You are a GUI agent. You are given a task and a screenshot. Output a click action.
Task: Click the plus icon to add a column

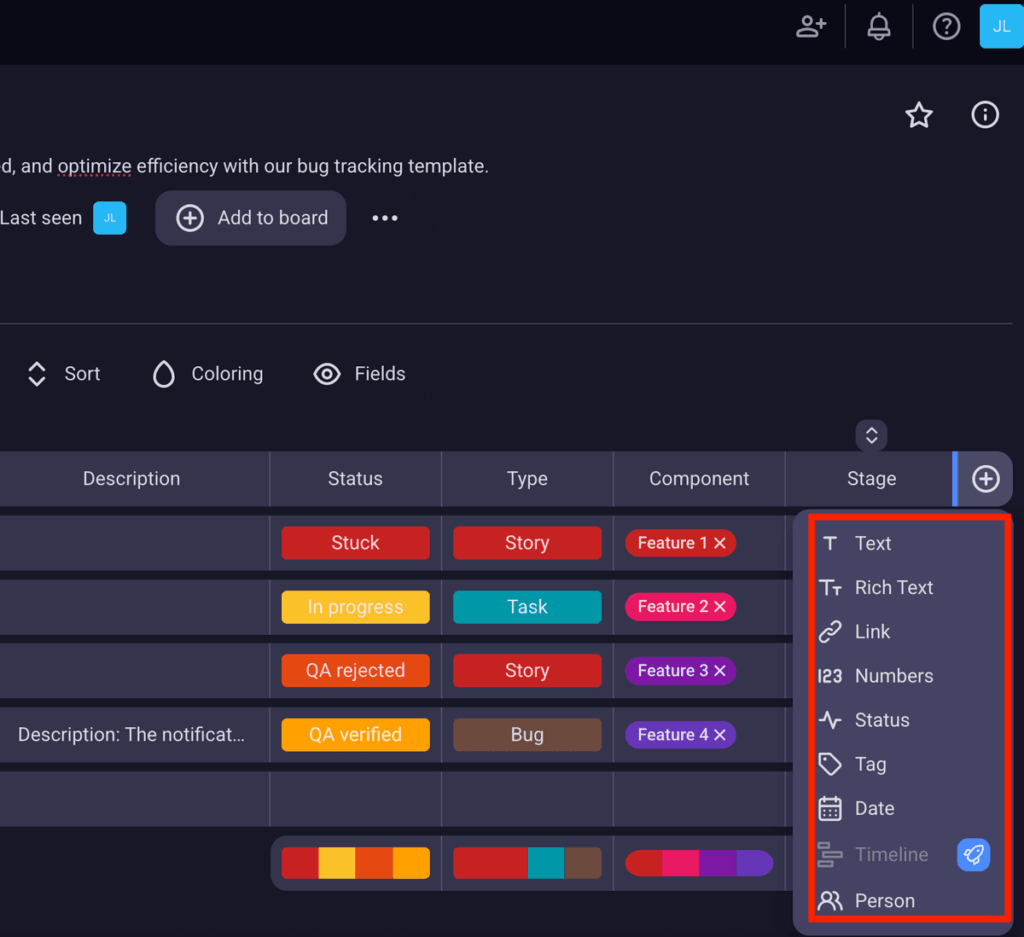pos(984,478)
